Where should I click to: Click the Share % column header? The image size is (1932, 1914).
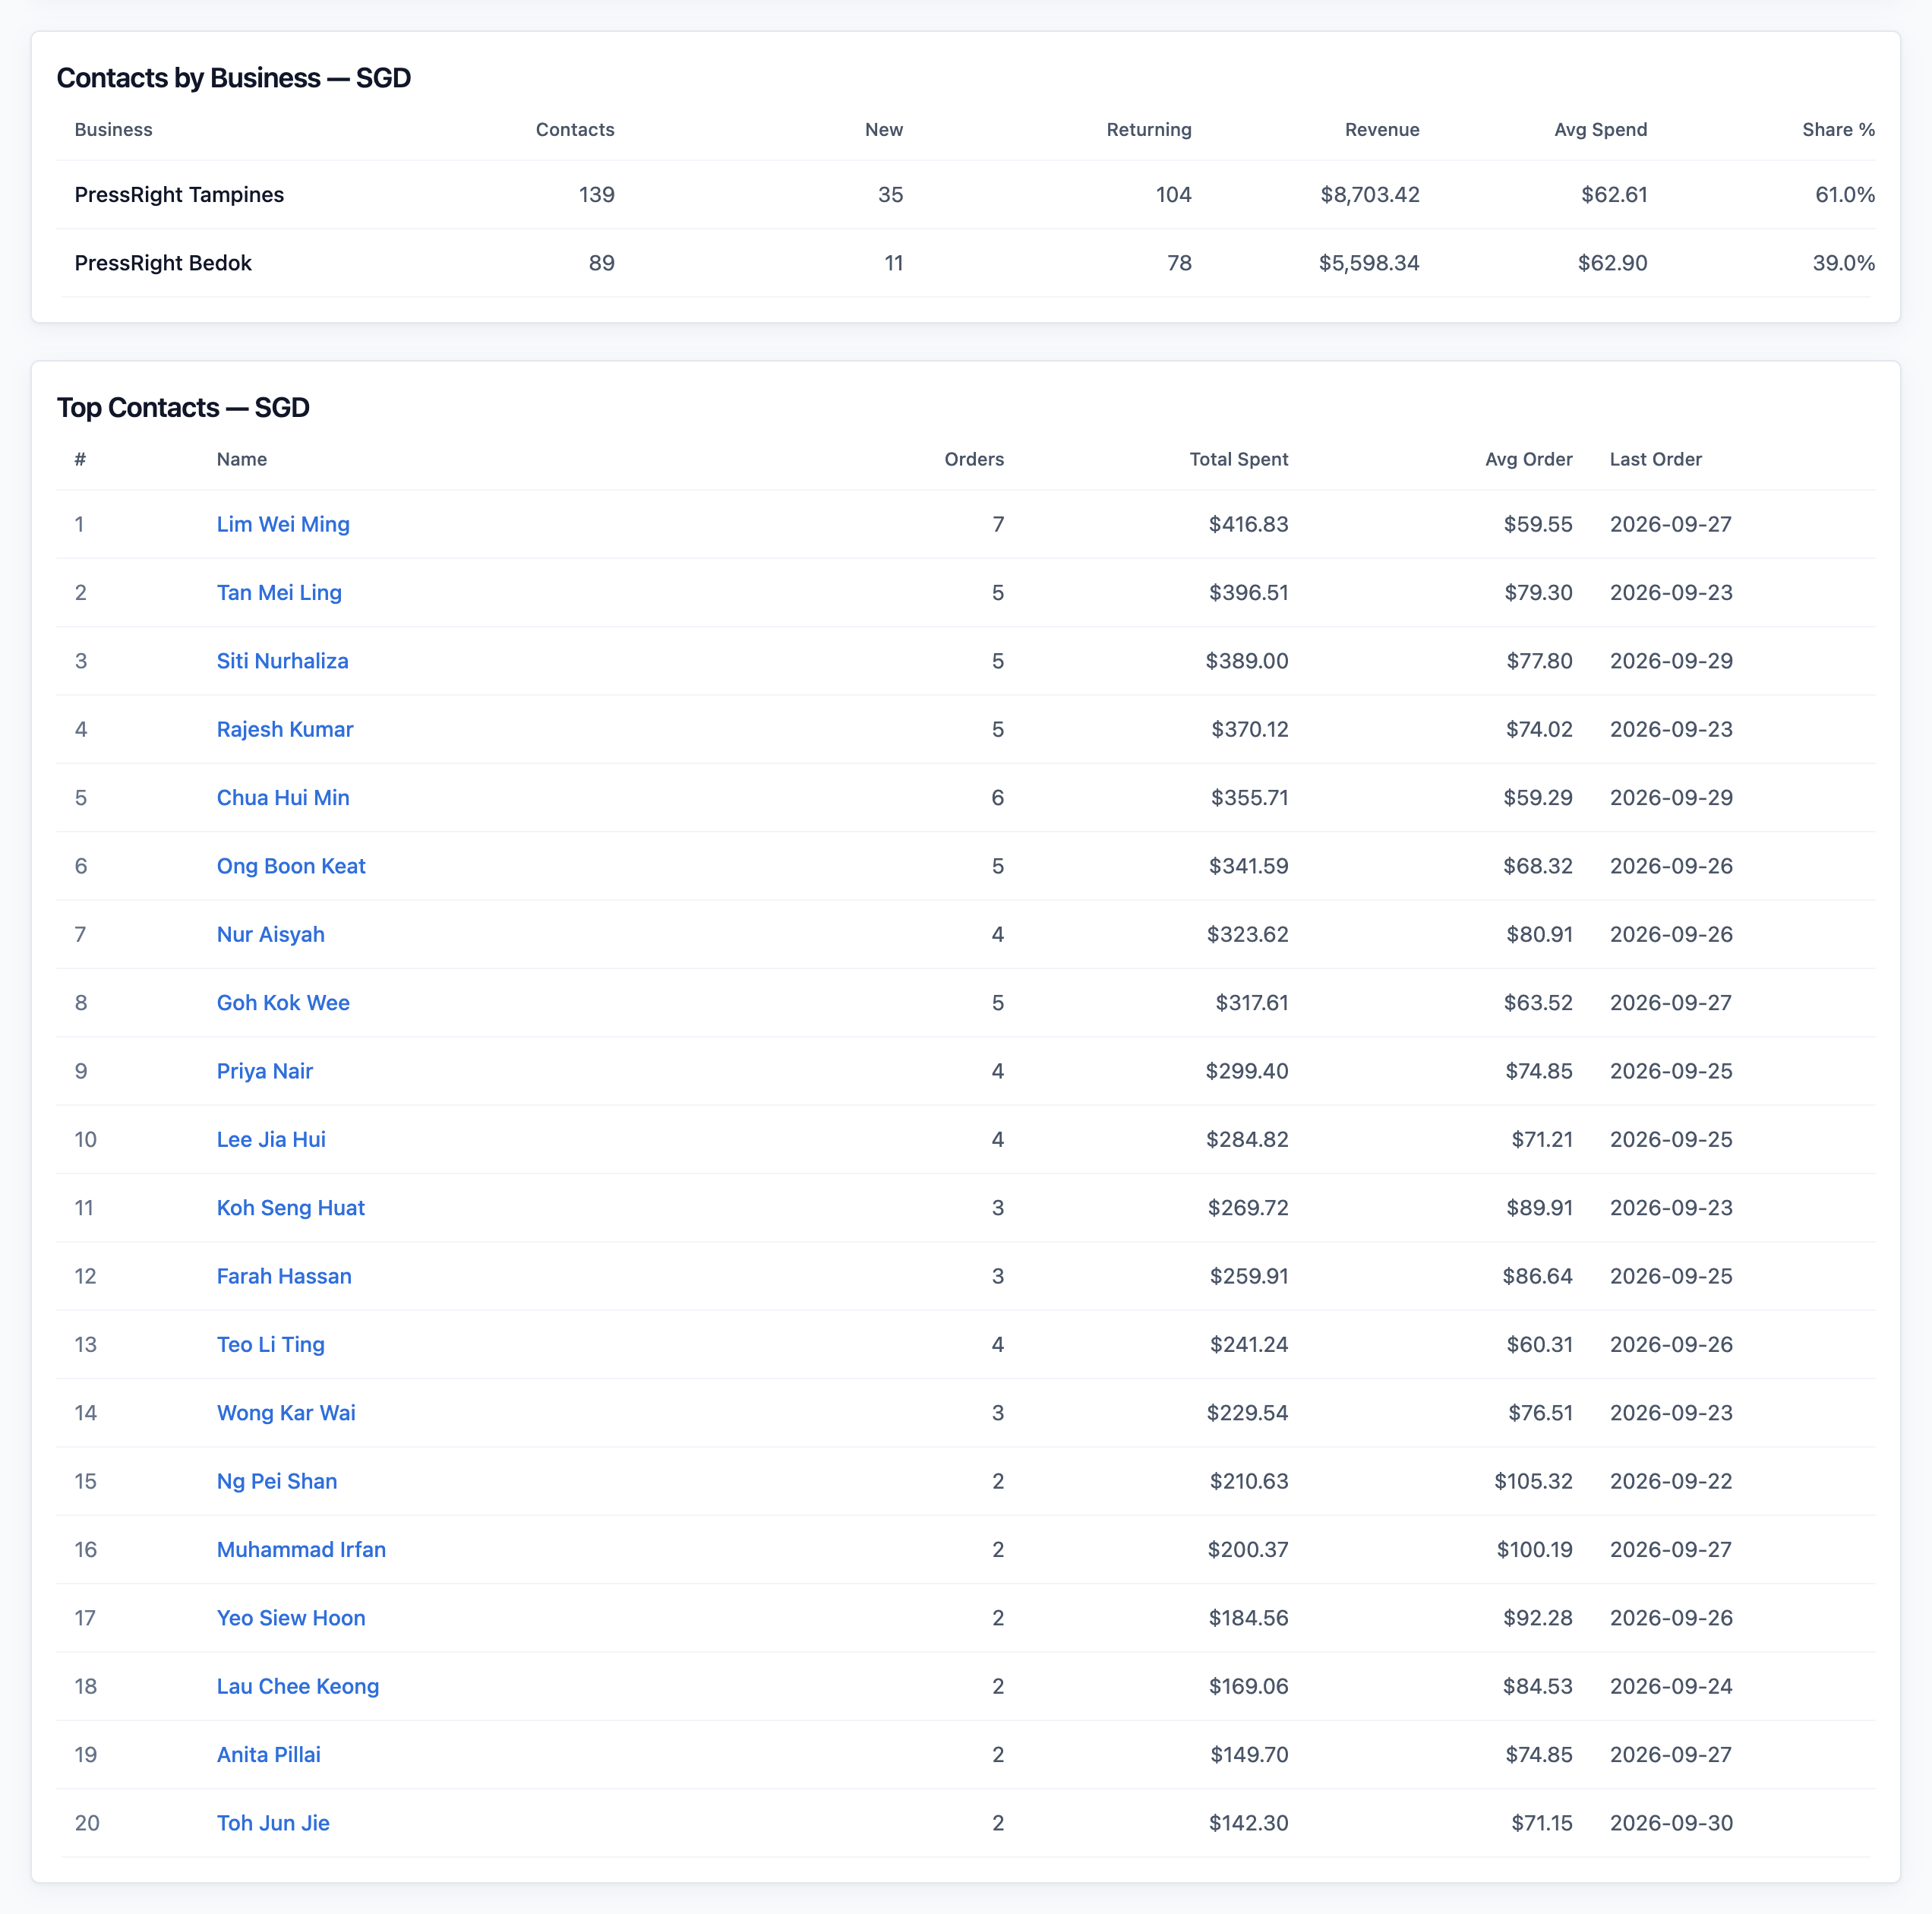pyautogui.click(x=1838, y=129)
